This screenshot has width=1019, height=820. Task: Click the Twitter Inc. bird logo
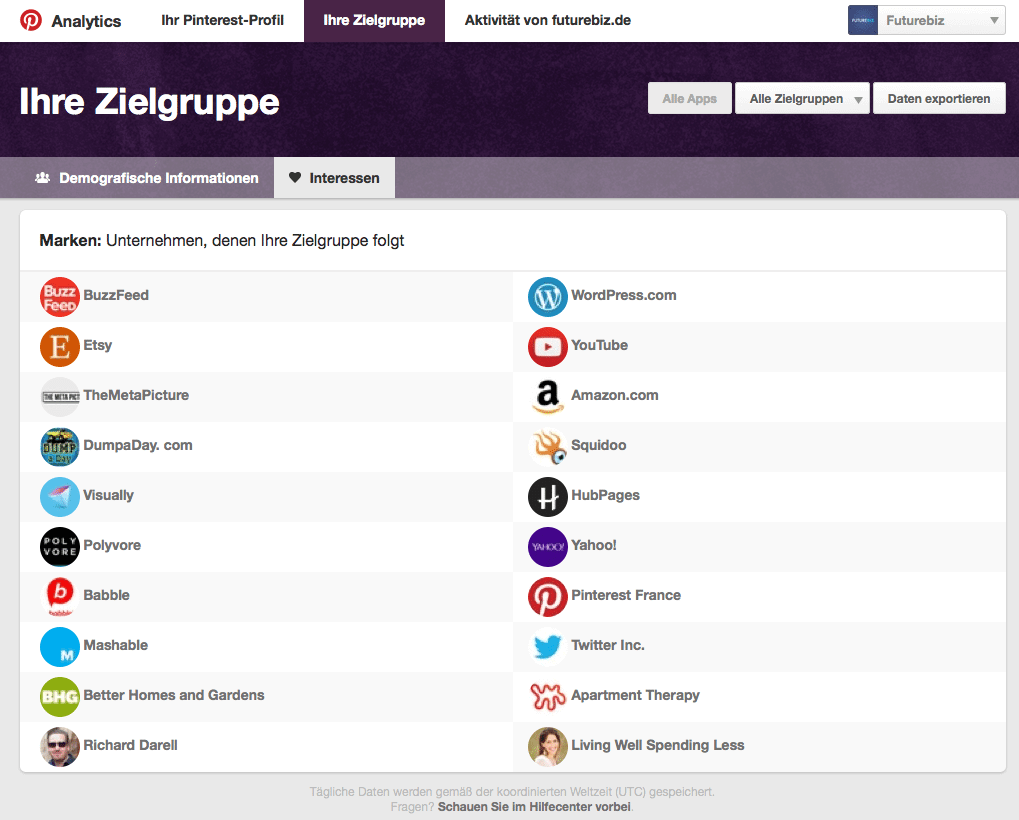pyautogui.click(x=548, y=647)
